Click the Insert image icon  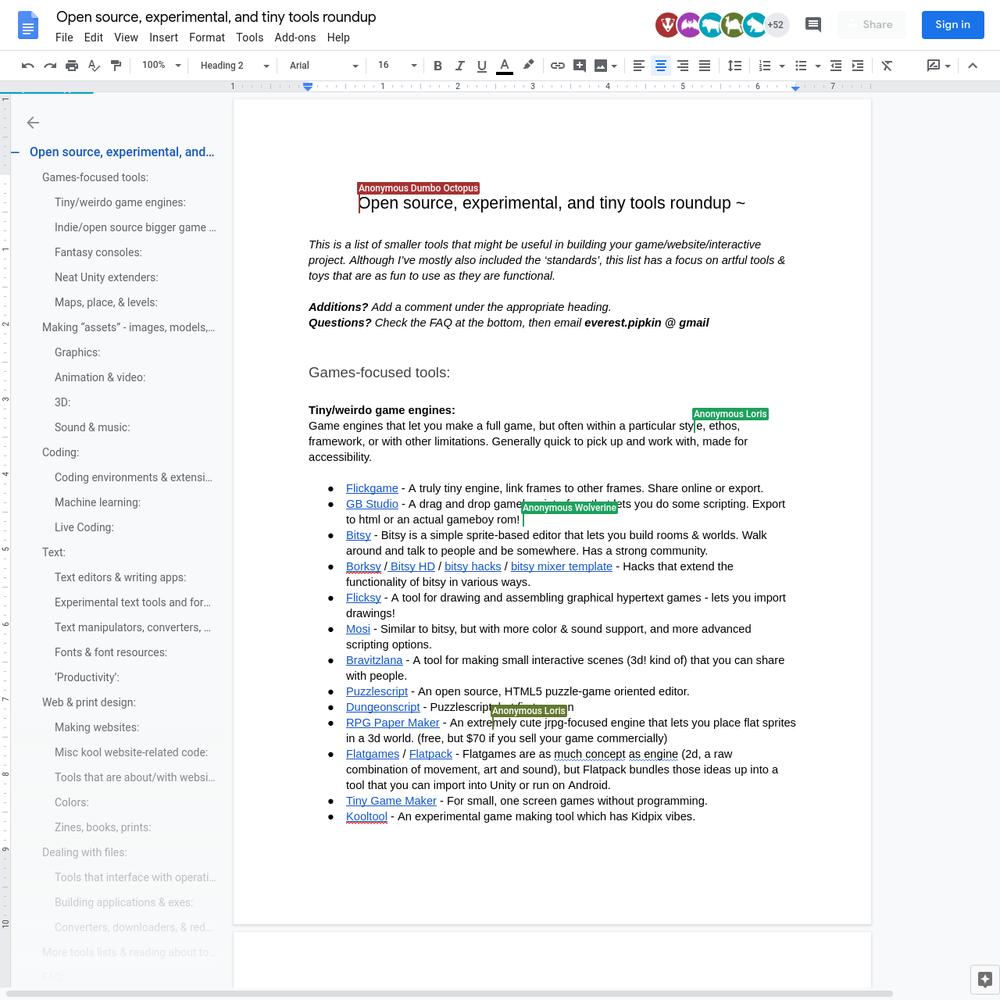[x=600, y=66]
